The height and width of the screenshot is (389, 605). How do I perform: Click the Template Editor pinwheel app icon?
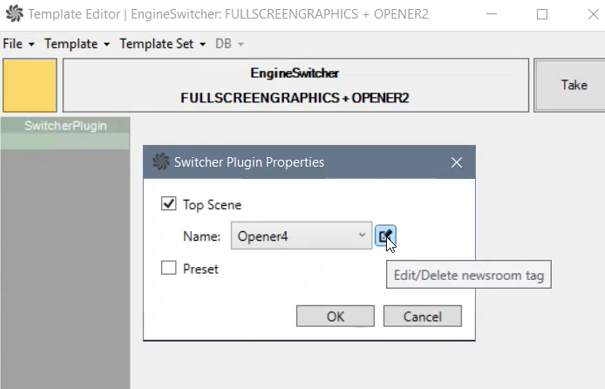14,14
